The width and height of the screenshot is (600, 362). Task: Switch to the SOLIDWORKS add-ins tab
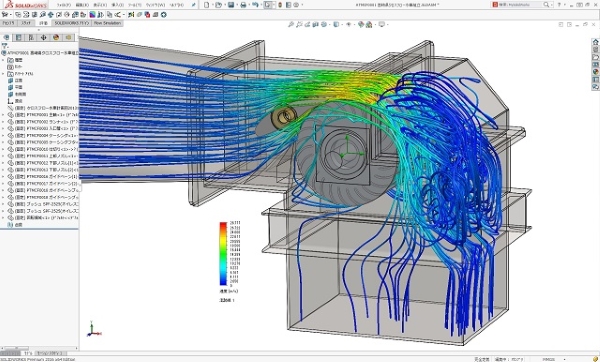[x=72, y=23]
